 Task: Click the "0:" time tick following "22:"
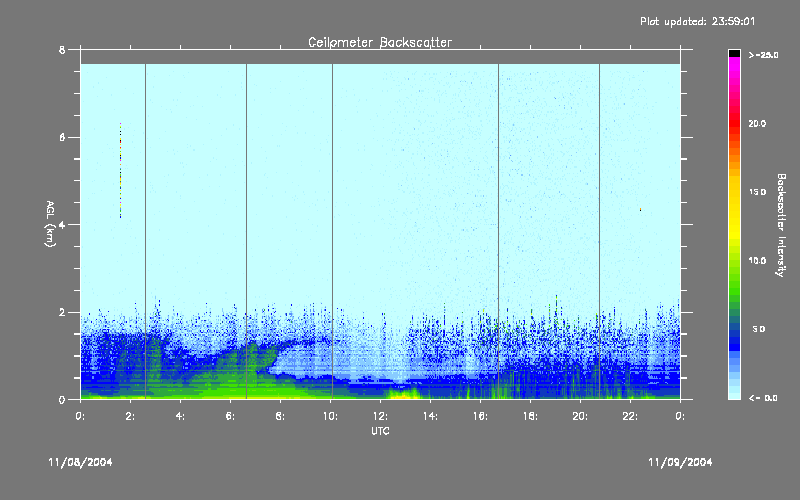click(680, 416)
